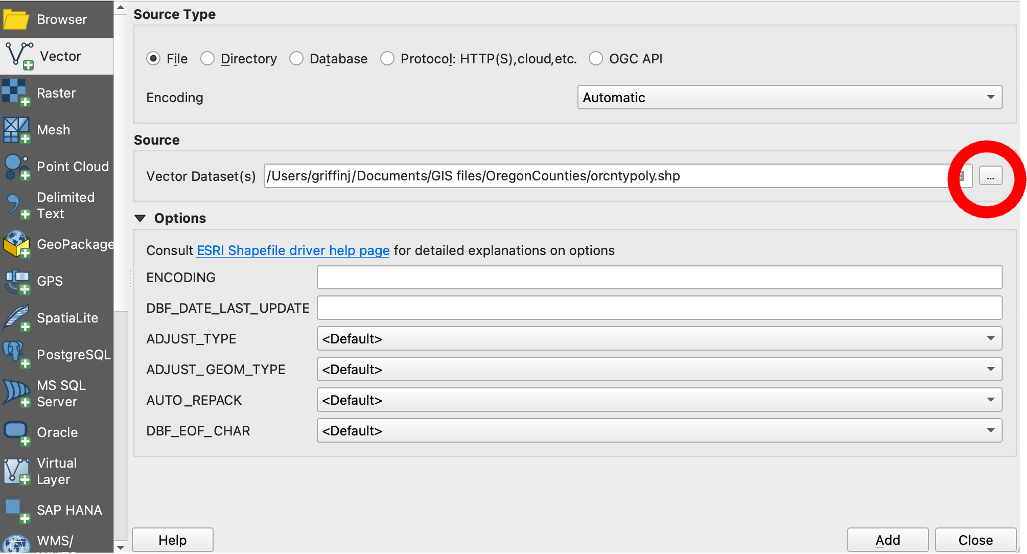Open the Encoding Automatic dropdown
The height and width of the screenshot is (554, 1027).
click(x=790, y=98)
